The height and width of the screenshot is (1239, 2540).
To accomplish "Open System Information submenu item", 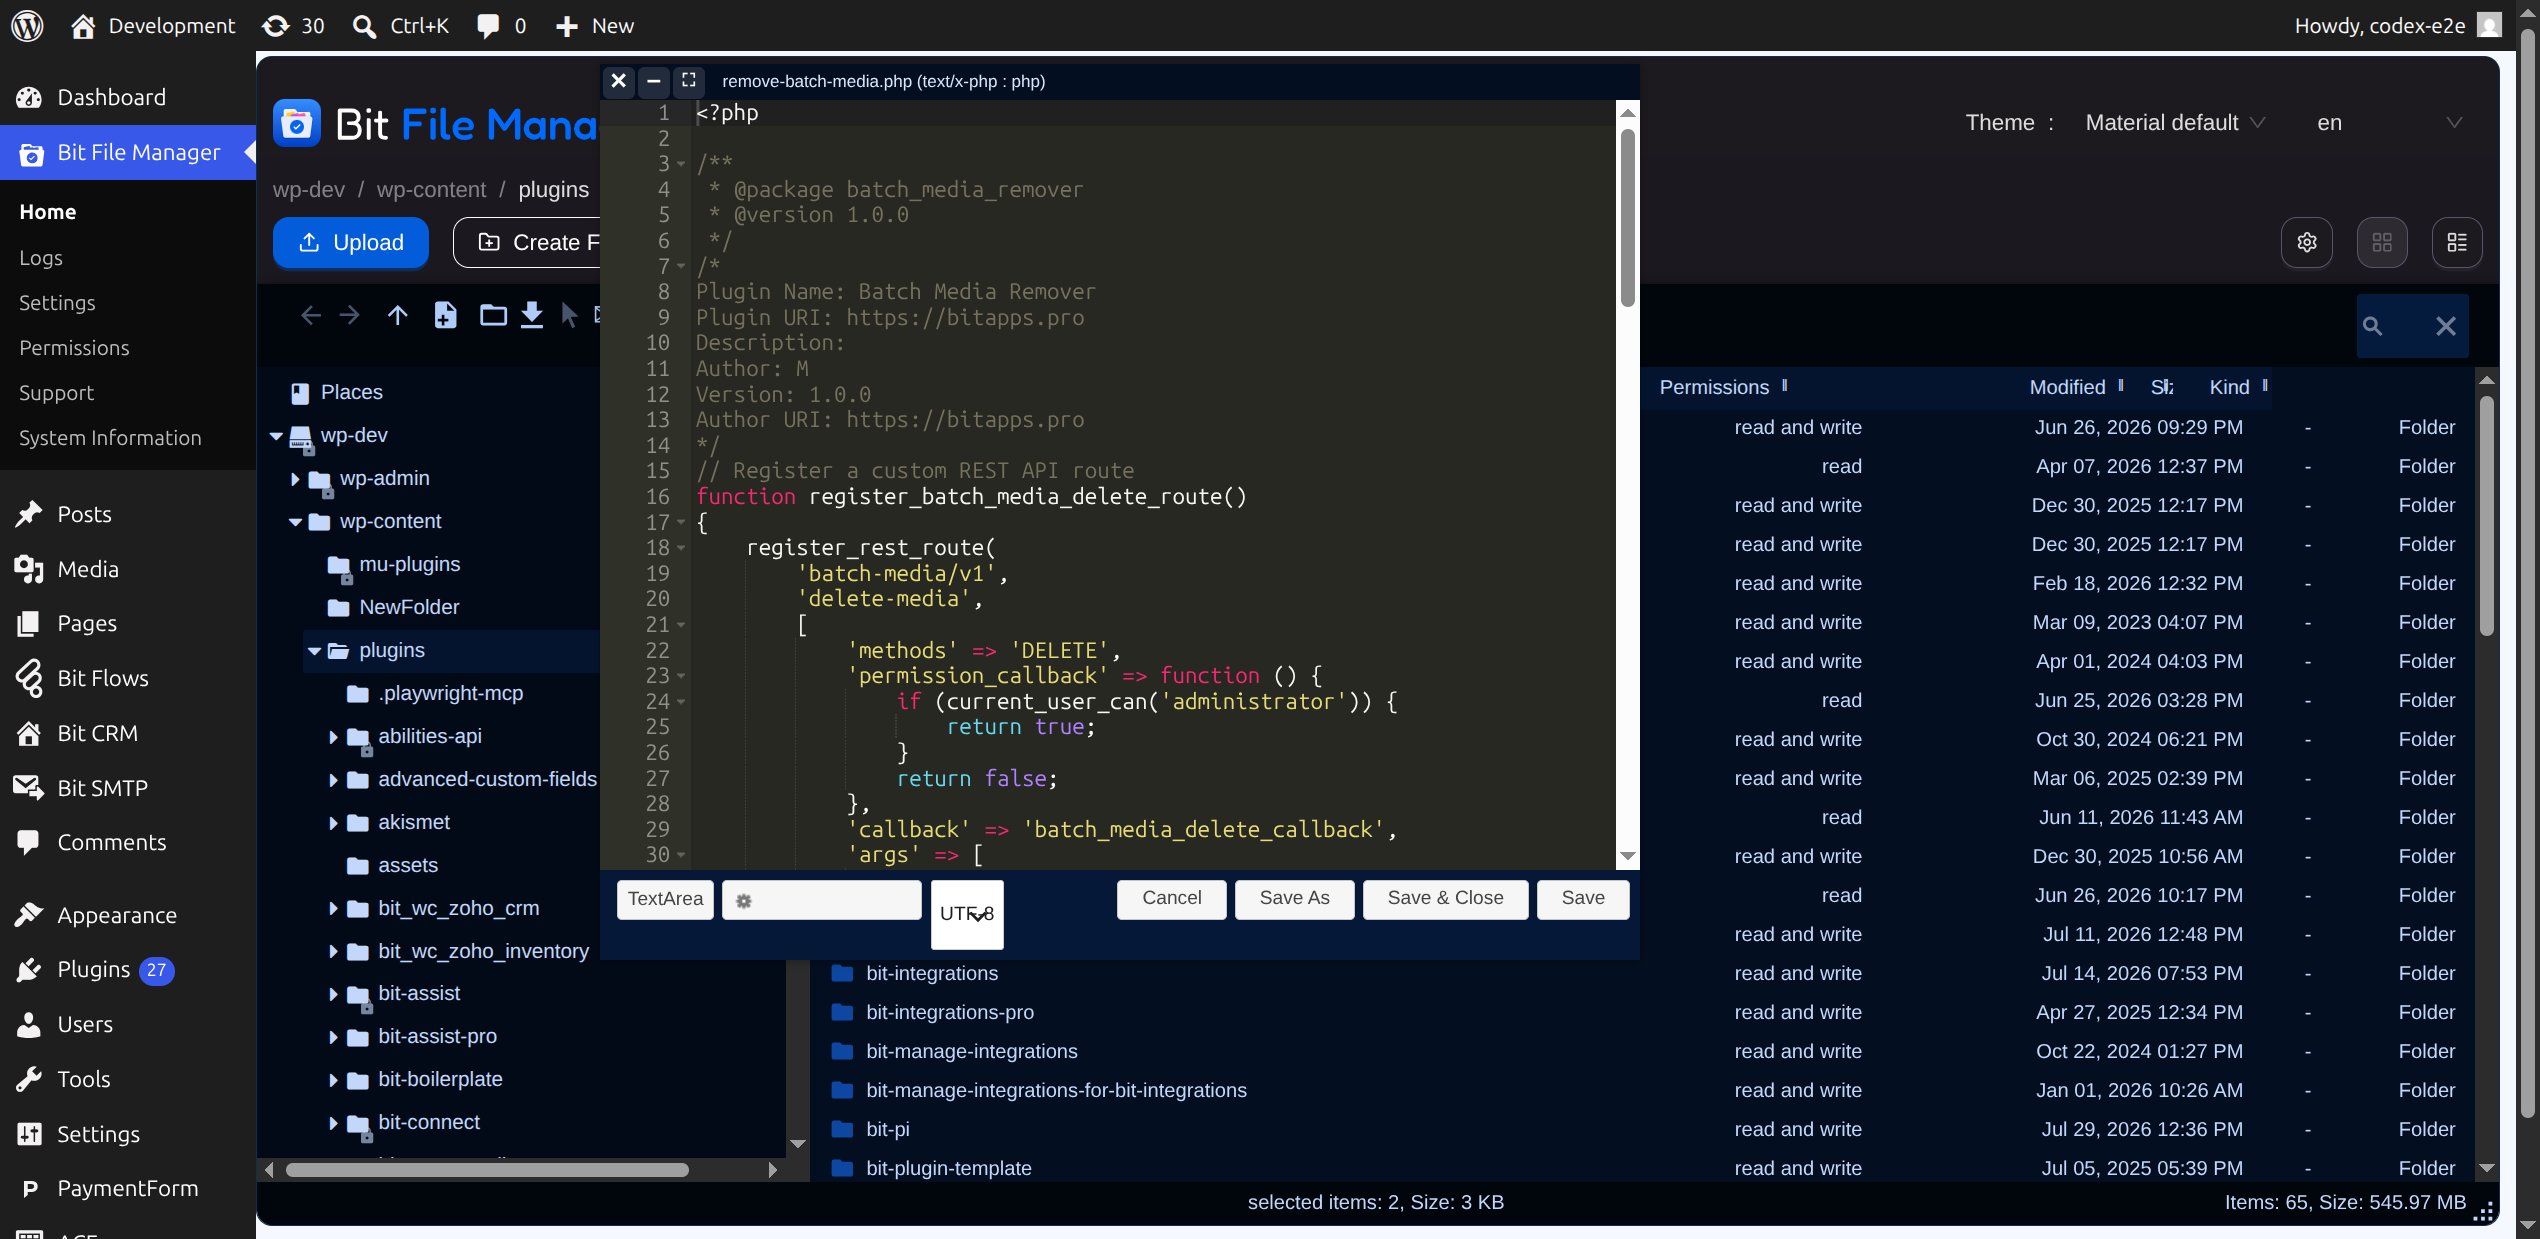I will 110,438.
